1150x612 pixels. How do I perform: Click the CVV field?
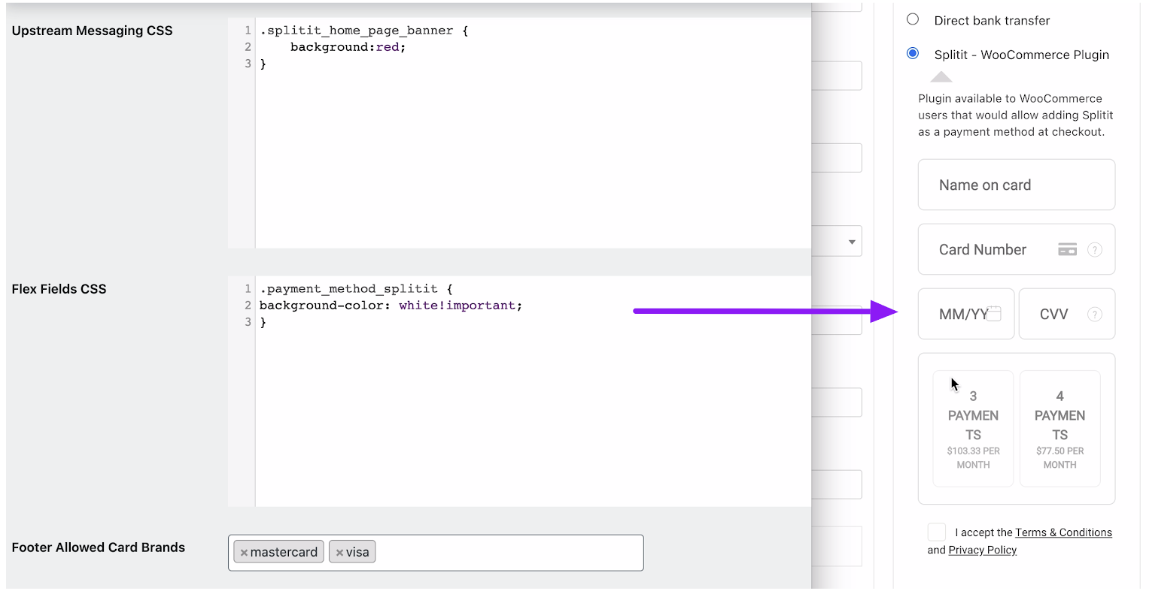[1067, 314]
